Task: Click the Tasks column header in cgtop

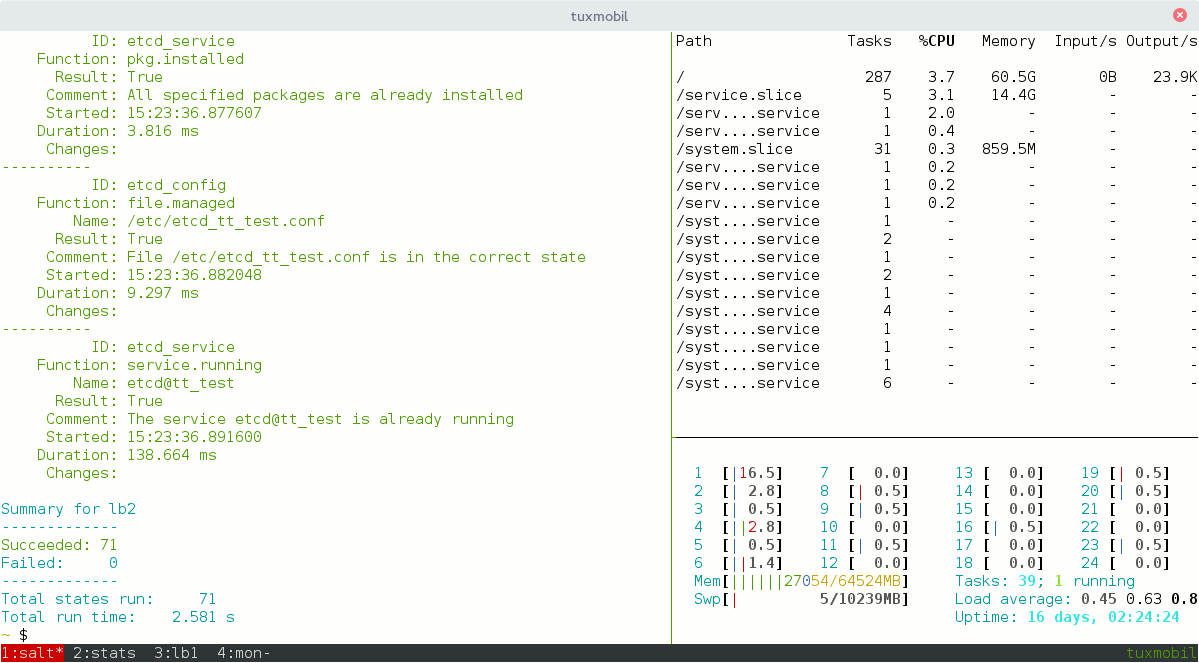Action: click(x=869, y=41)
